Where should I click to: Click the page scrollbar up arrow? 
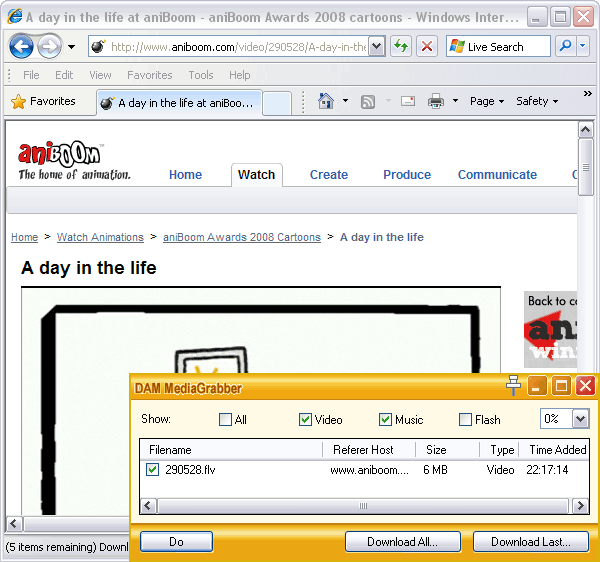(x=585, y=130)
